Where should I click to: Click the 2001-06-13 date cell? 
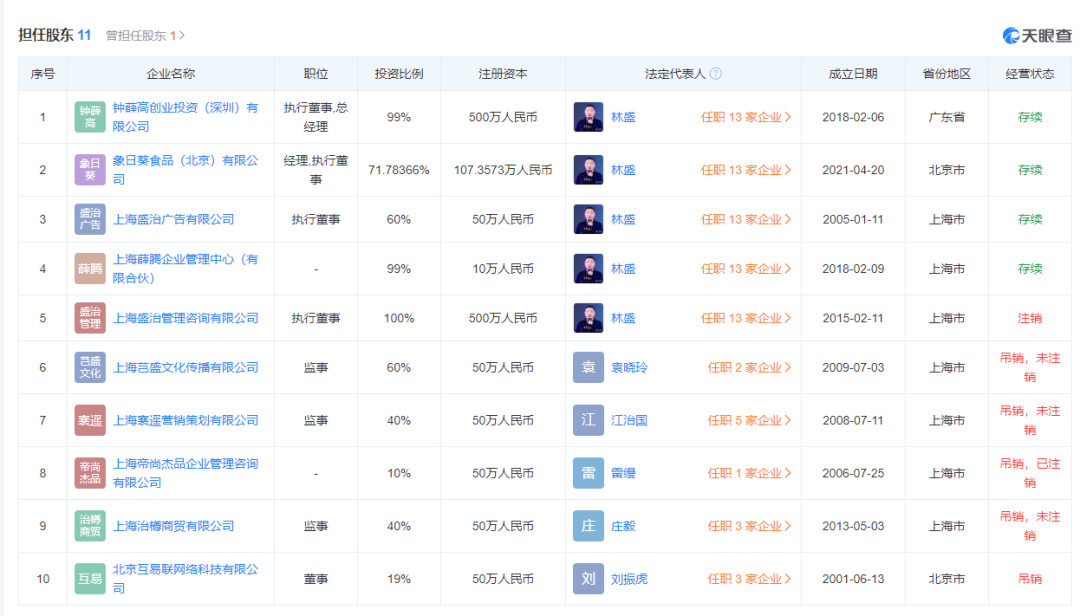click(853, 579)
